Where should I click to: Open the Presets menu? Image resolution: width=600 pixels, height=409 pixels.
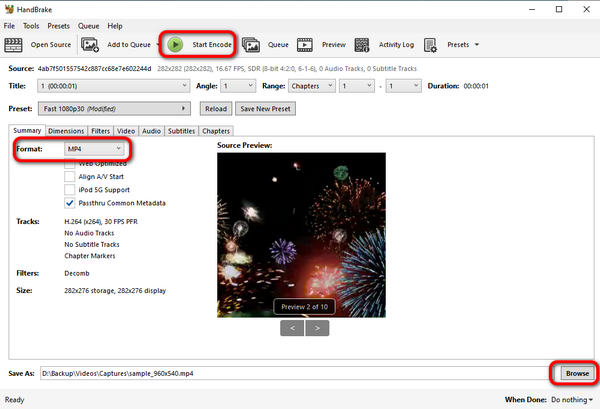[x=59, y=26]
